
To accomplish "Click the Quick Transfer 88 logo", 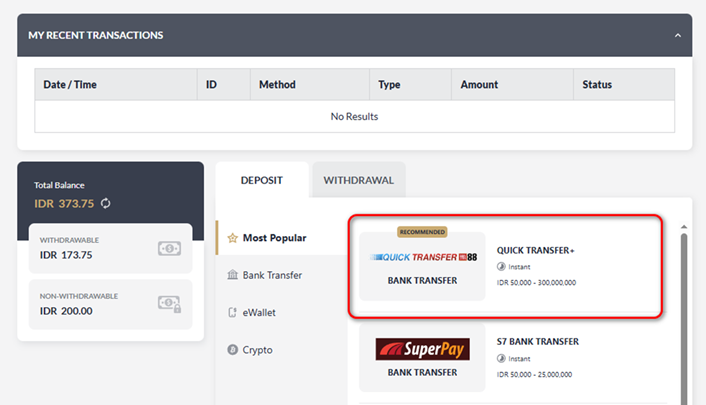I will [x=422, y=257].
